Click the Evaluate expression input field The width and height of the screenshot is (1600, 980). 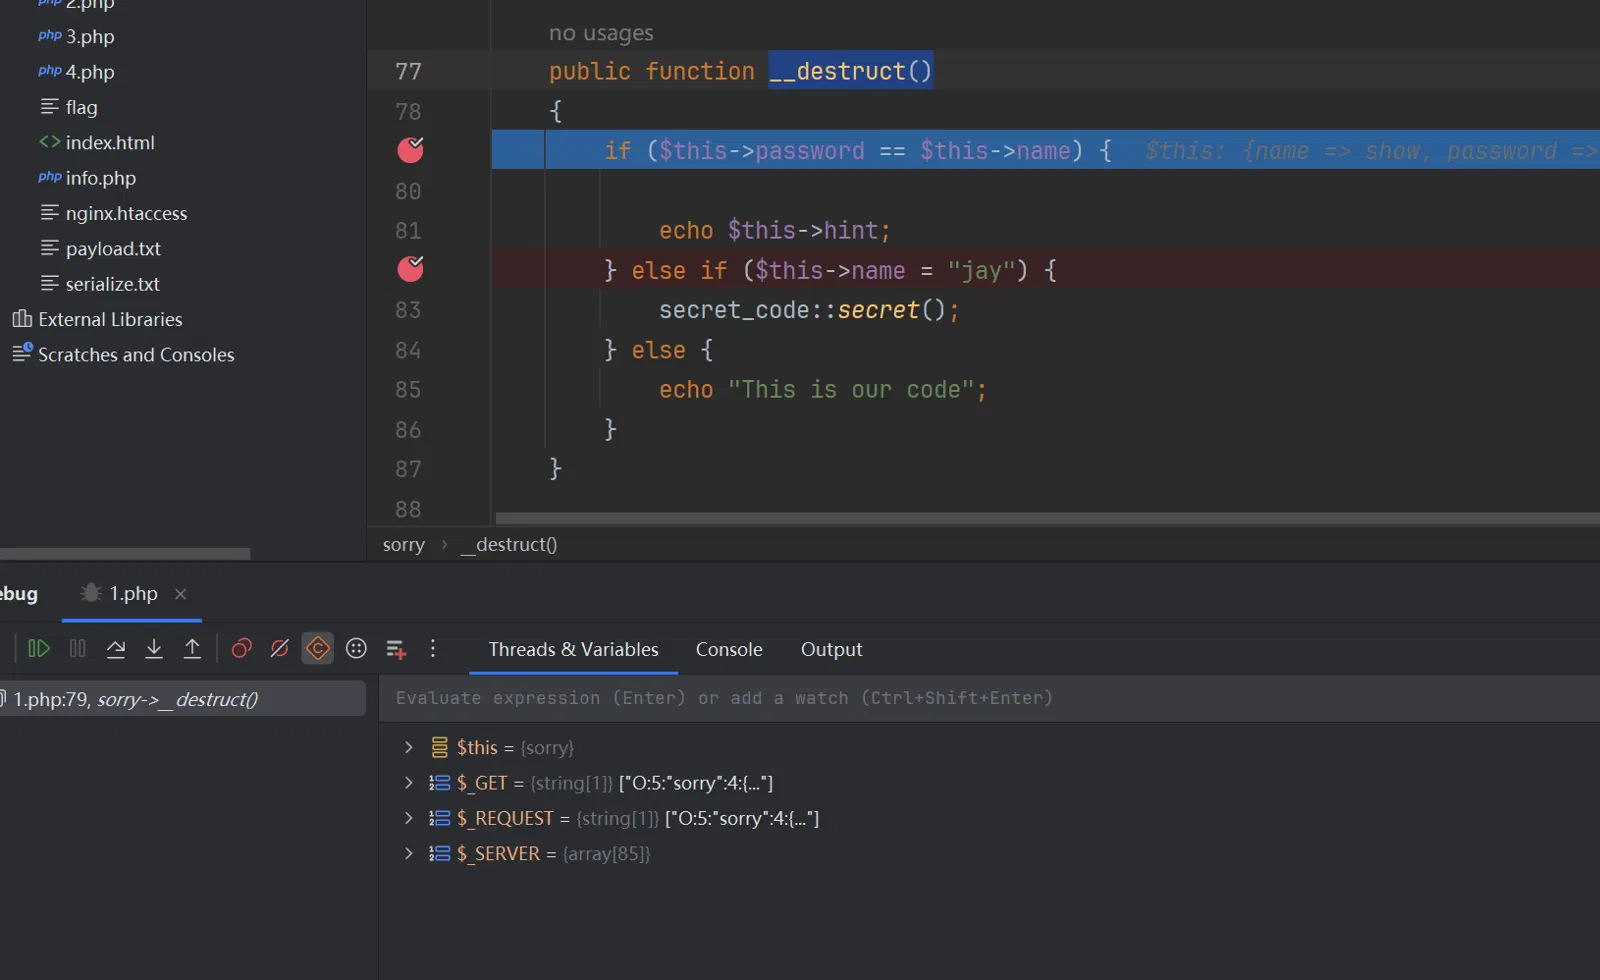tap(990, 698)
